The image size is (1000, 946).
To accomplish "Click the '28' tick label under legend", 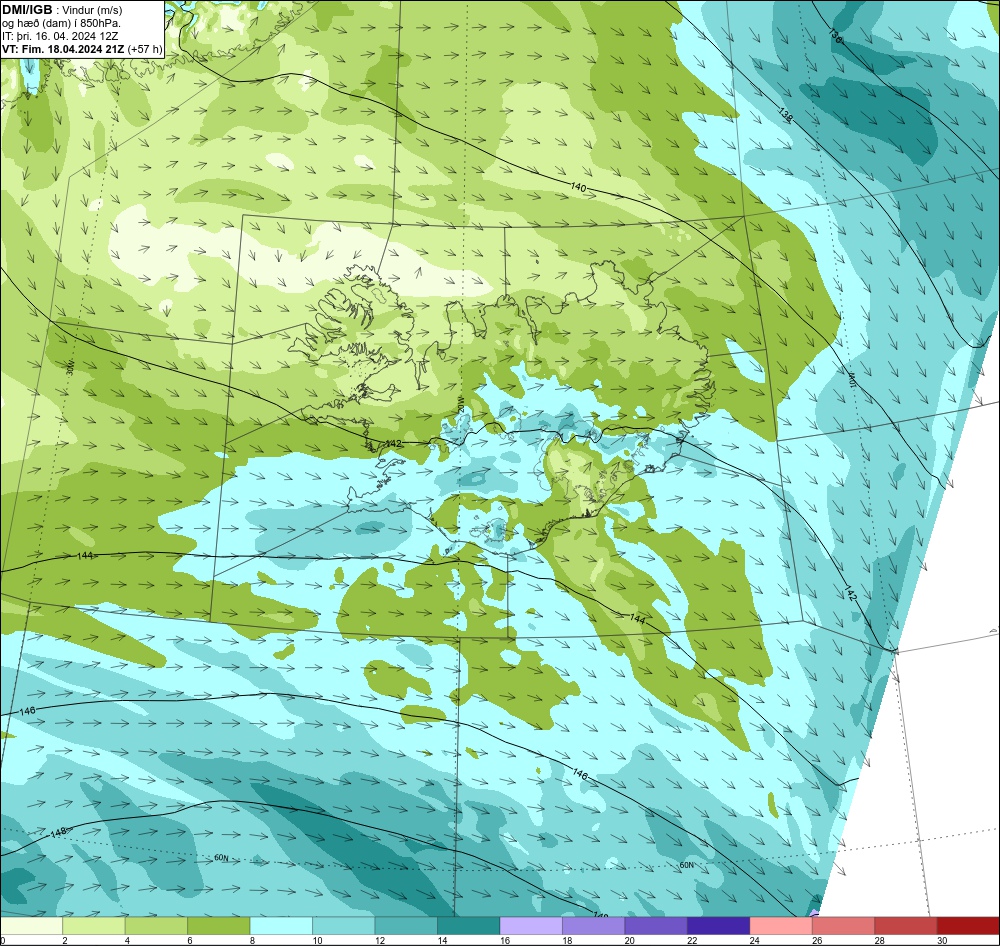I will coord(880,940).
